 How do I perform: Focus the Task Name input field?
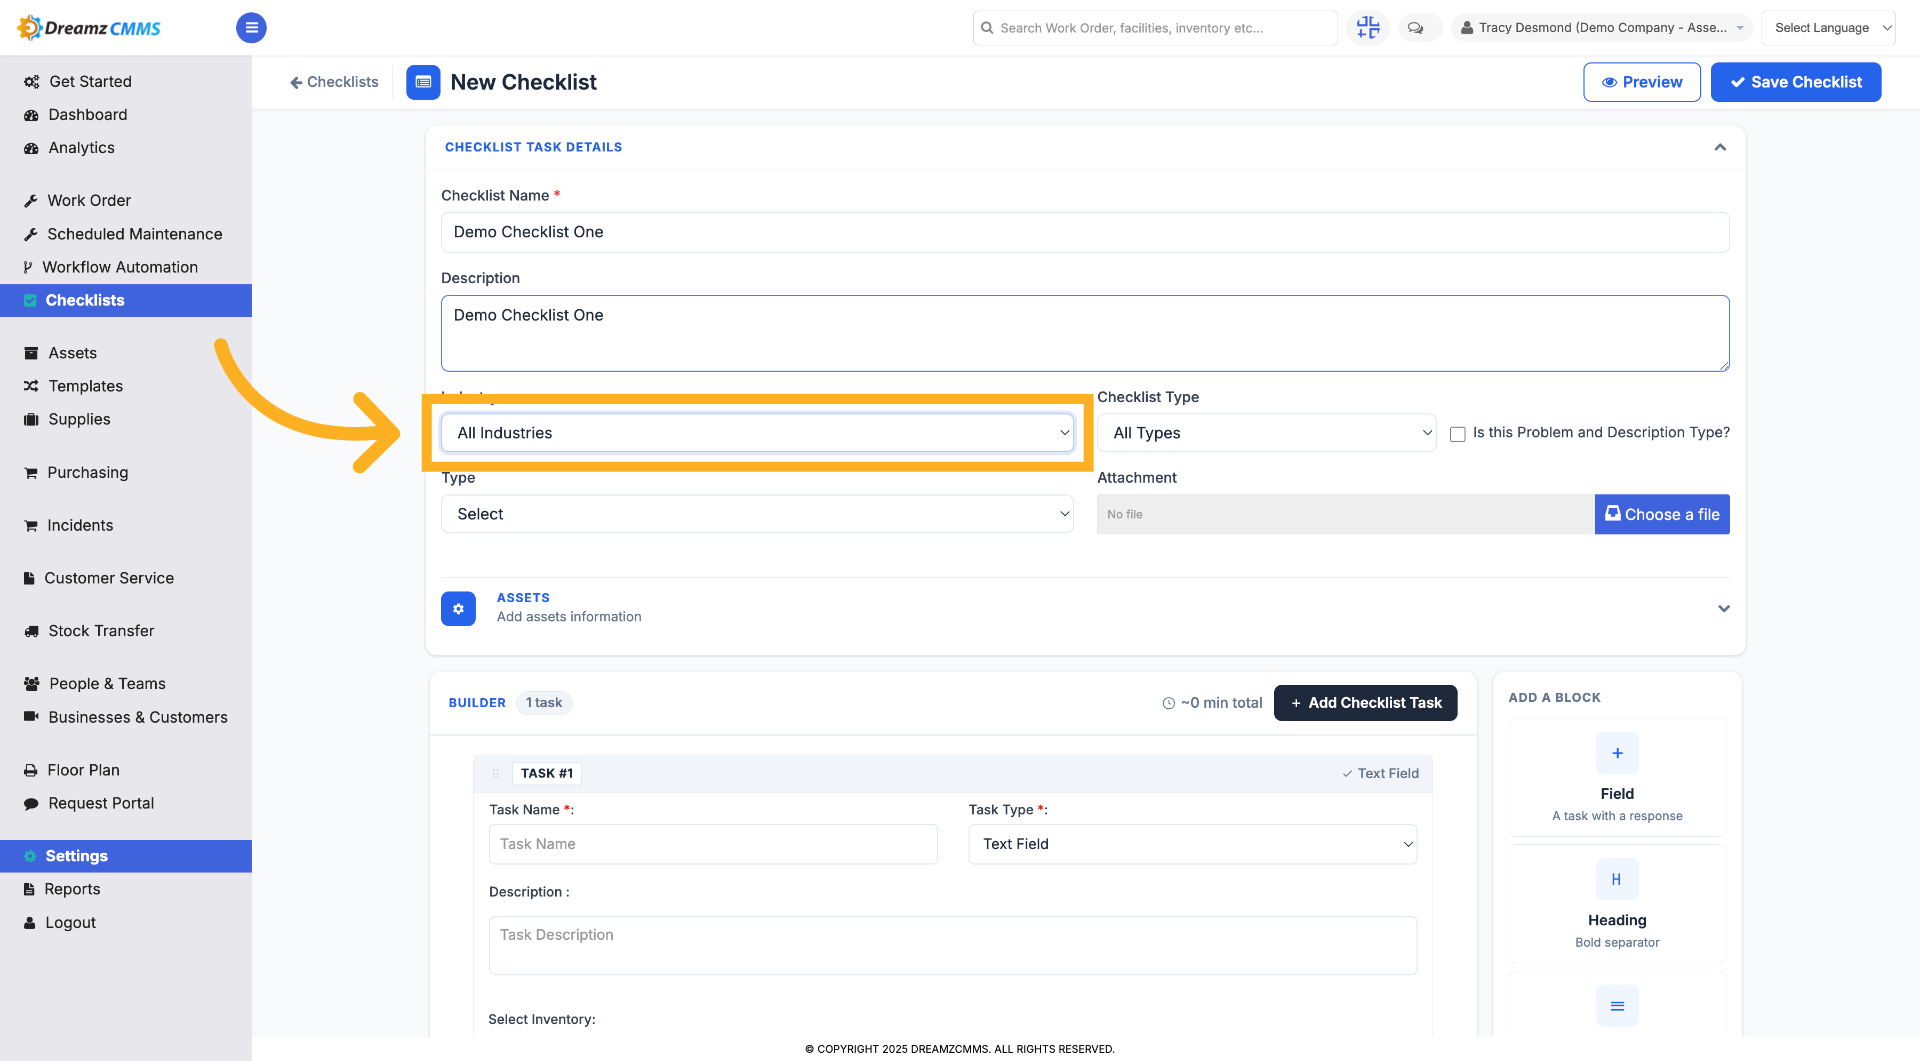713,844
